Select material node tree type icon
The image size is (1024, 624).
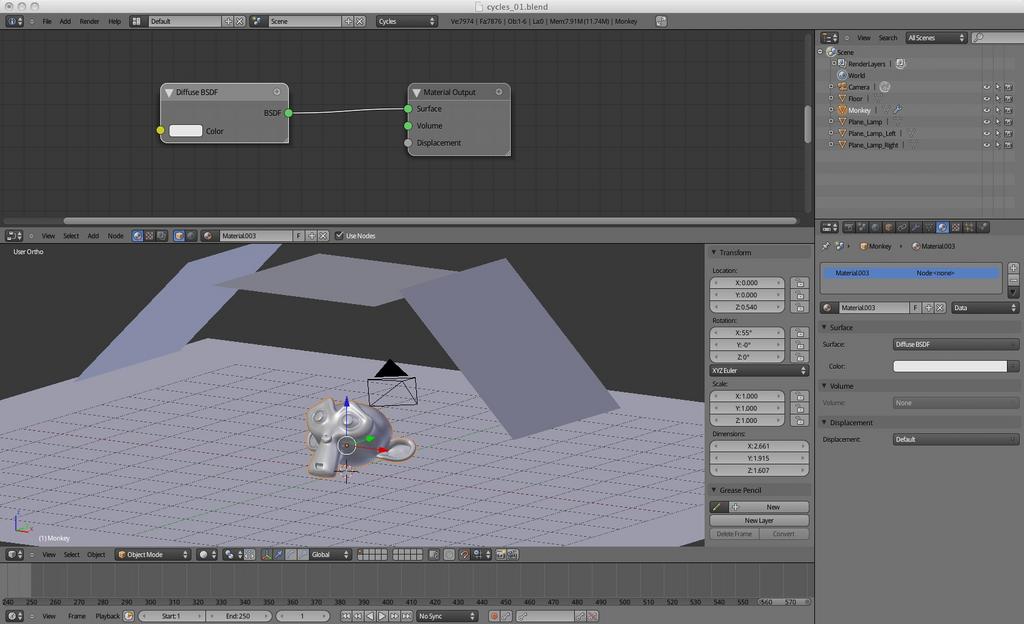[137, 236]
